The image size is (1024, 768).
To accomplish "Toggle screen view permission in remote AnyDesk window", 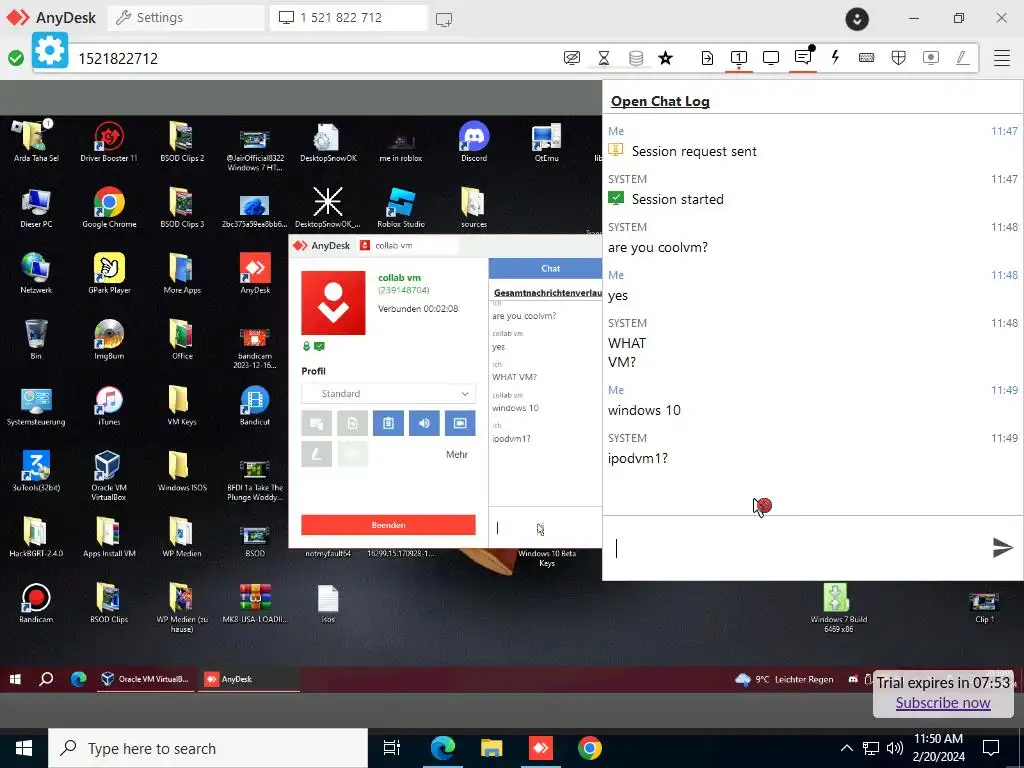I will [x=460, y=423].
